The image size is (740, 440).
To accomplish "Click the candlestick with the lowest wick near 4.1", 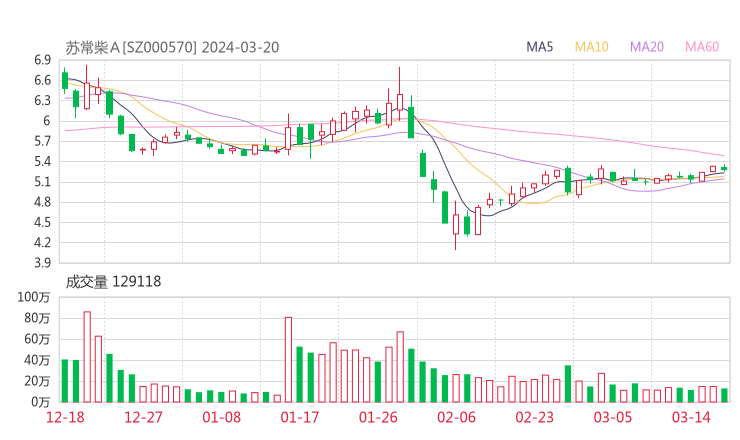I will (456, 225).
